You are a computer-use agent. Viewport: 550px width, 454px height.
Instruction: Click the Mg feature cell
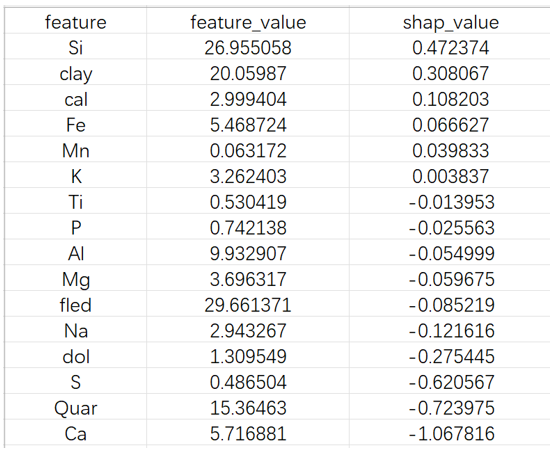[x=75, y=279]
